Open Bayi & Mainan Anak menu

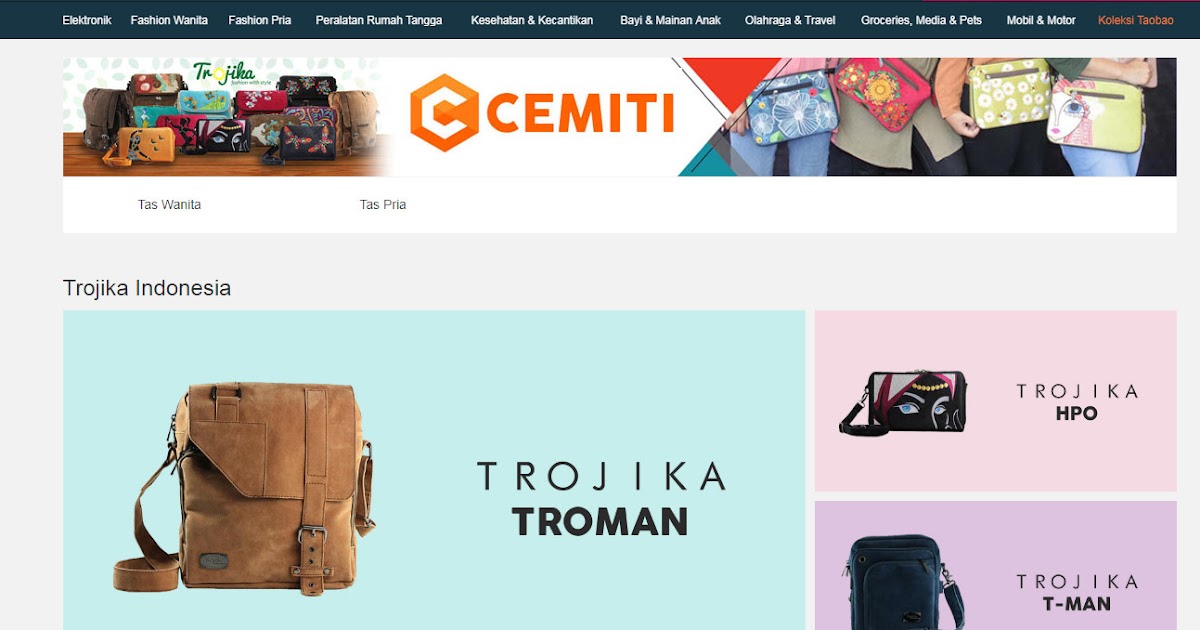670,20
